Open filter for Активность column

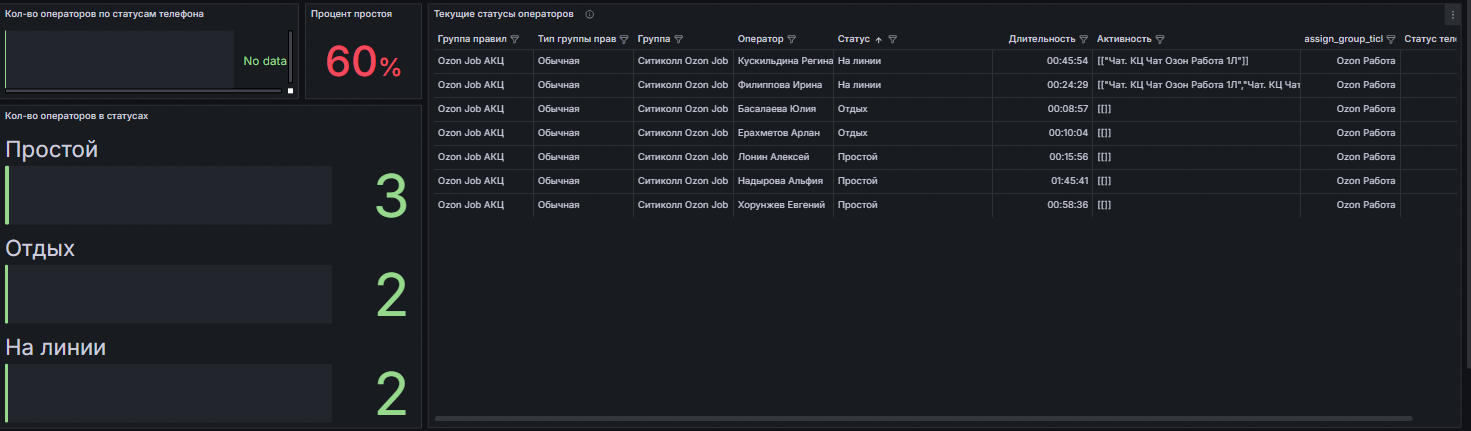(x=1160, y=39)
